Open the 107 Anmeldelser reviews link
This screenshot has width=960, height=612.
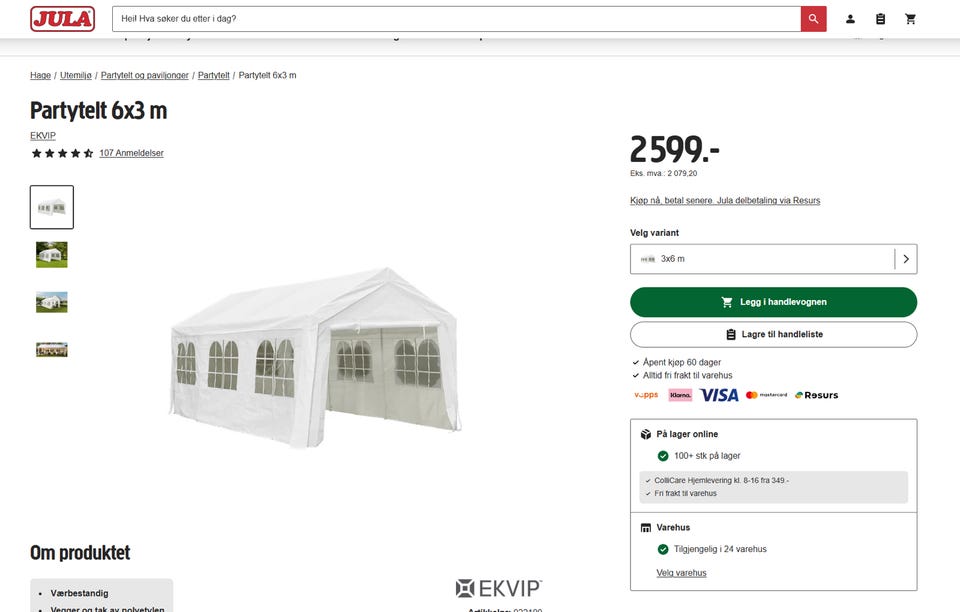tap(132, 153)
